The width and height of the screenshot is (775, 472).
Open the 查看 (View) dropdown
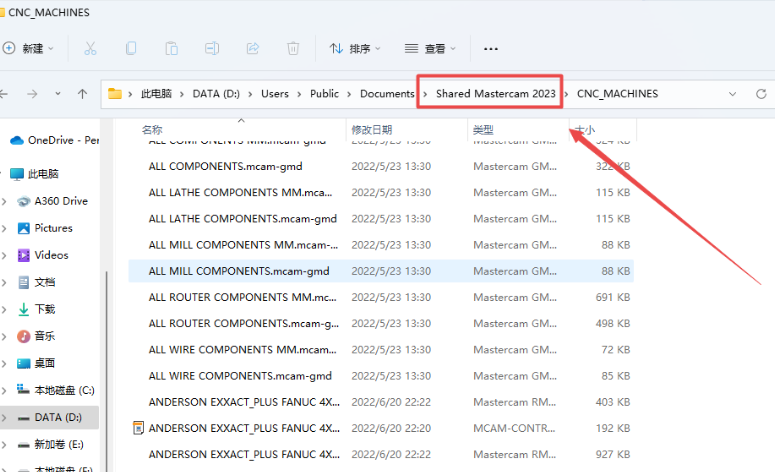click(x=429, y=48)
